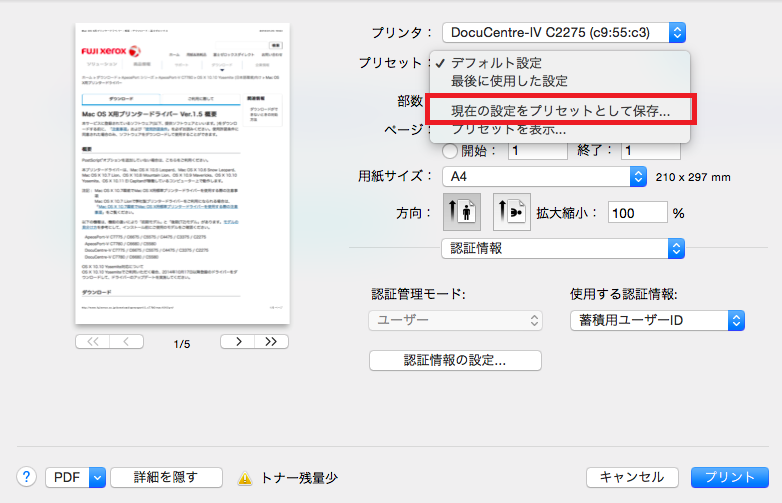Open the PDF dropdown arrow
The width and height of the screenshot is (782, 503).
(97, 477)
